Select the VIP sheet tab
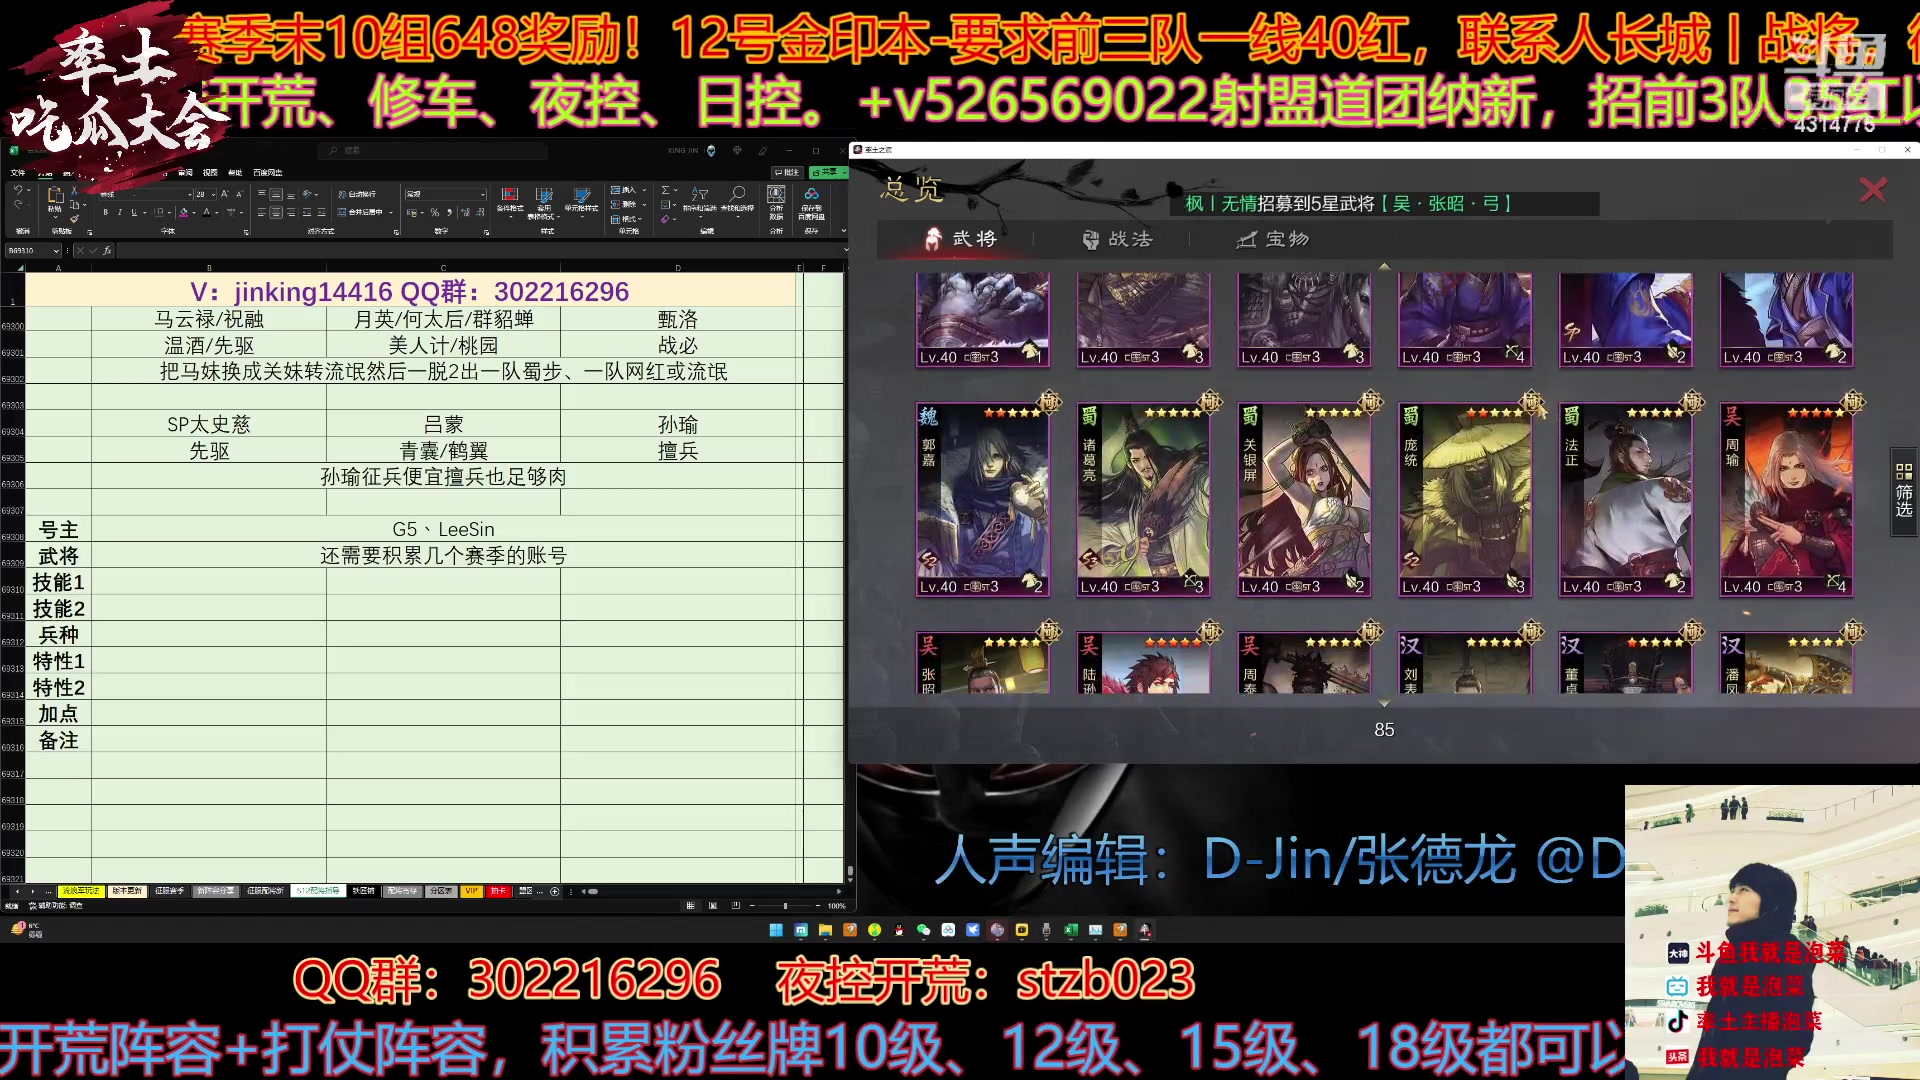 tap(471, 891)
